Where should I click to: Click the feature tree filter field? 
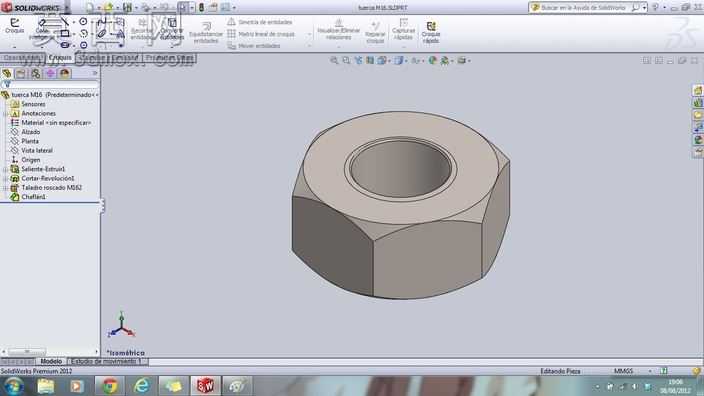[x=50, y=84]
